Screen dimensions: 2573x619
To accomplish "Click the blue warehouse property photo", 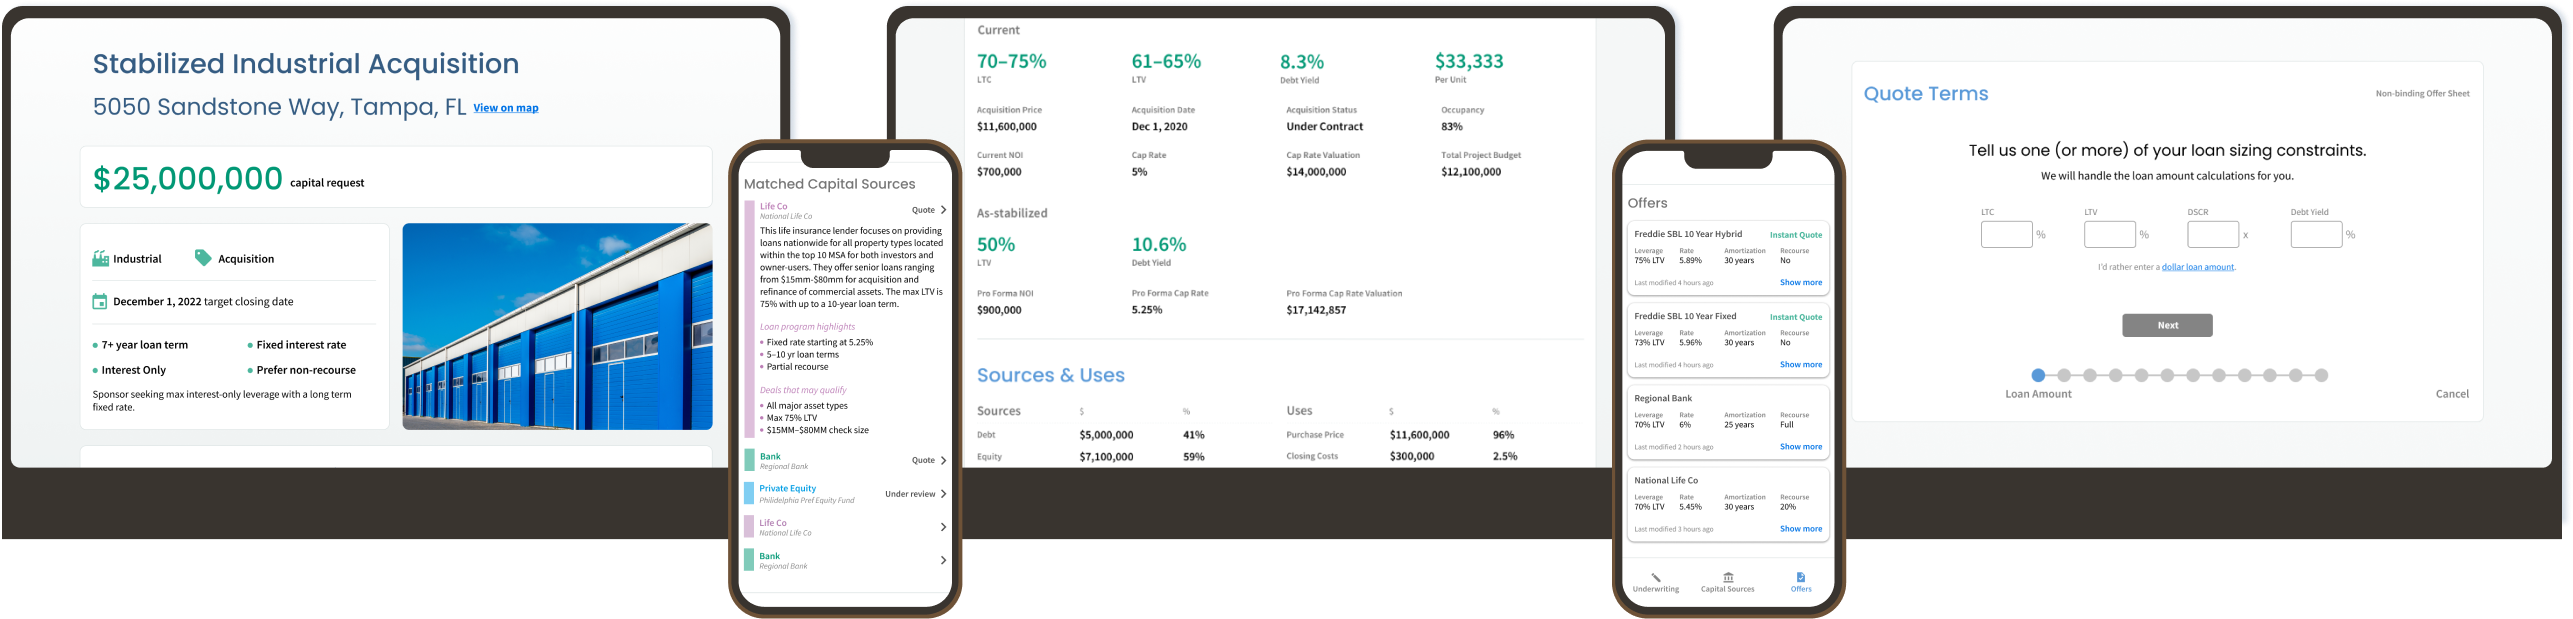I will tap(557, 326).
